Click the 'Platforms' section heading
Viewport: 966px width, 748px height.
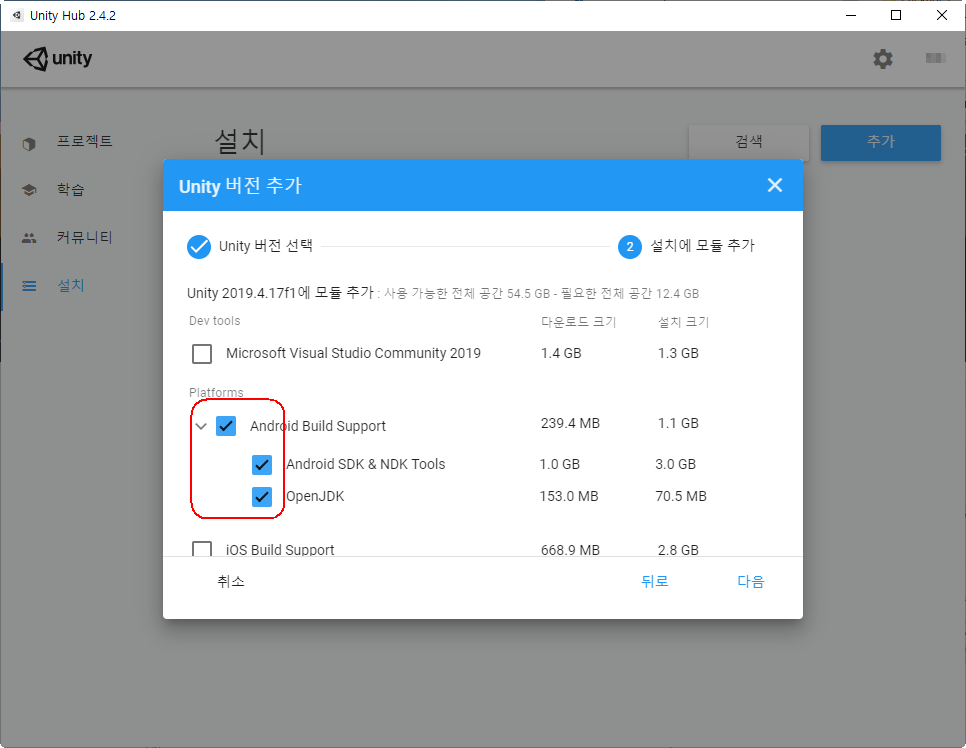[216, 392]
